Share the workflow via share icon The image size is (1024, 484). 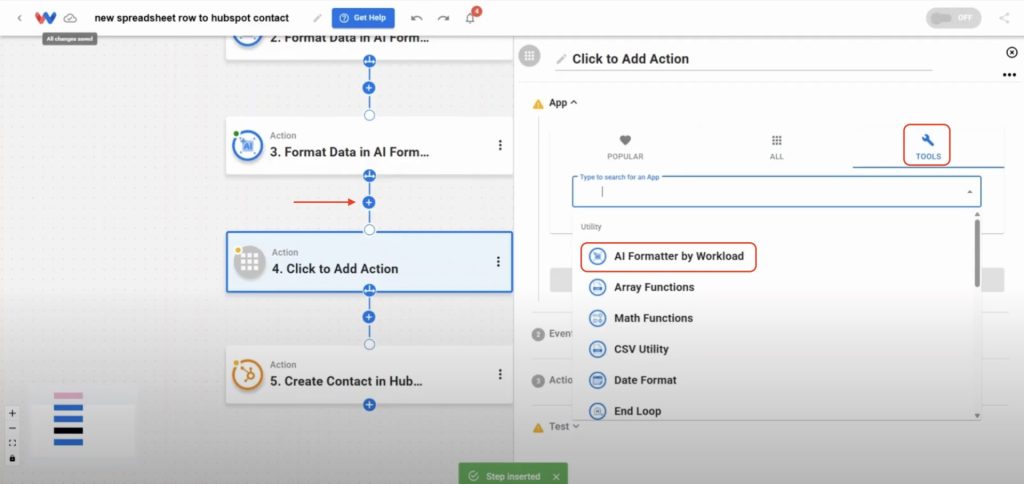pos(1004,18)
